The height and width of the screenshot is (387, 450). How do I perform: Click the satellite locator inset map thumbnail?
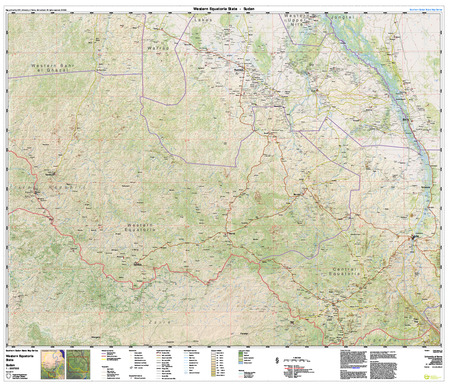click(78, 364)
